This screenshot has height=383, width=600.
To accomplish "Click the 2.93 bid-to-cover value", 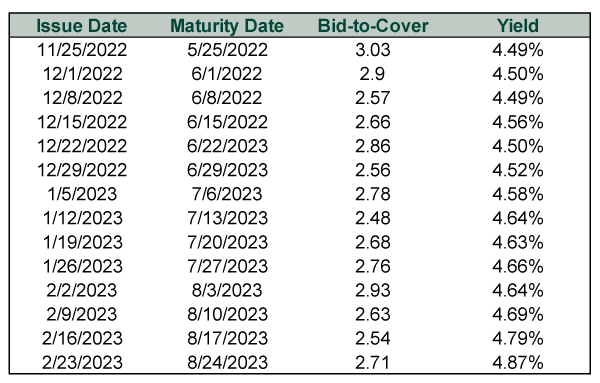I will [373, 290].
